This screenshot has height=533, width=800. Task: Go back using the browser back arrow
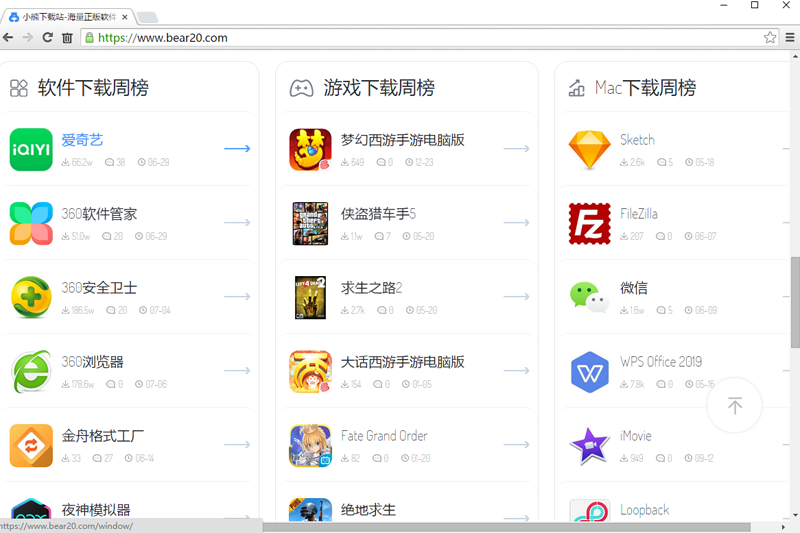pos(8,38)
